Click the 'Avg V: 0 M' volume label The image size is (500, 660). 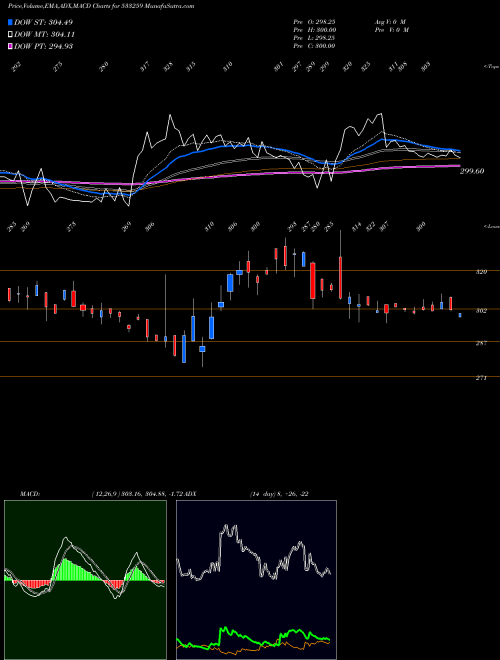click(x=392, y=21)
